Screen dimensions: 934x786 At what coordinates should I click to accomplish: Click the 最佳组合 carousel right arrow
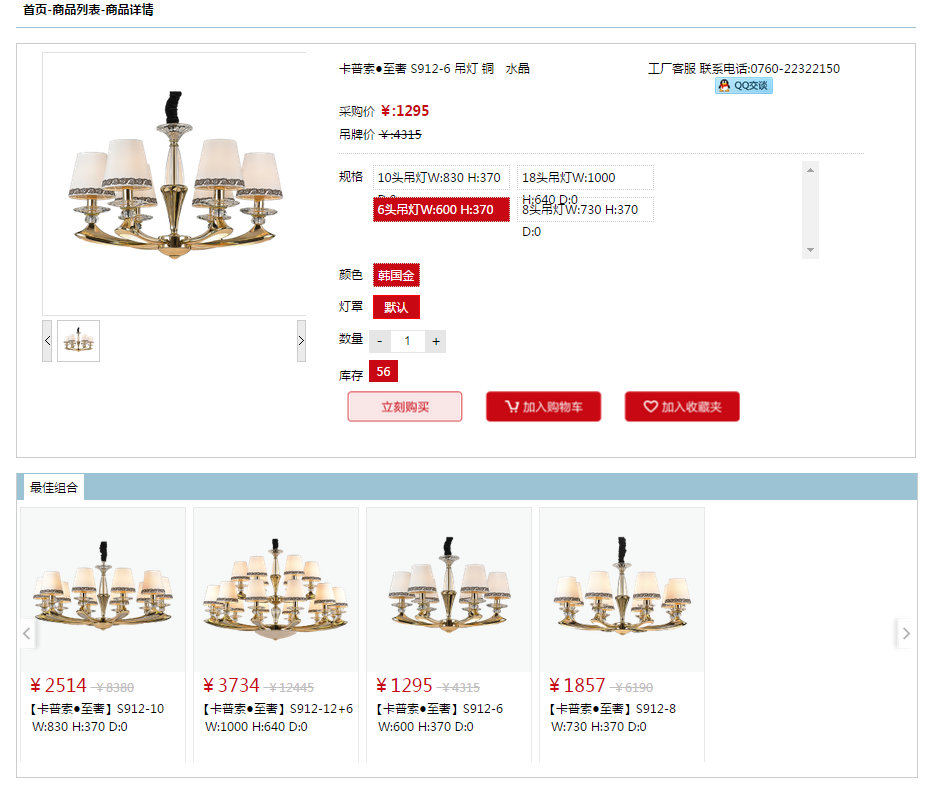(x=905, y=634)
